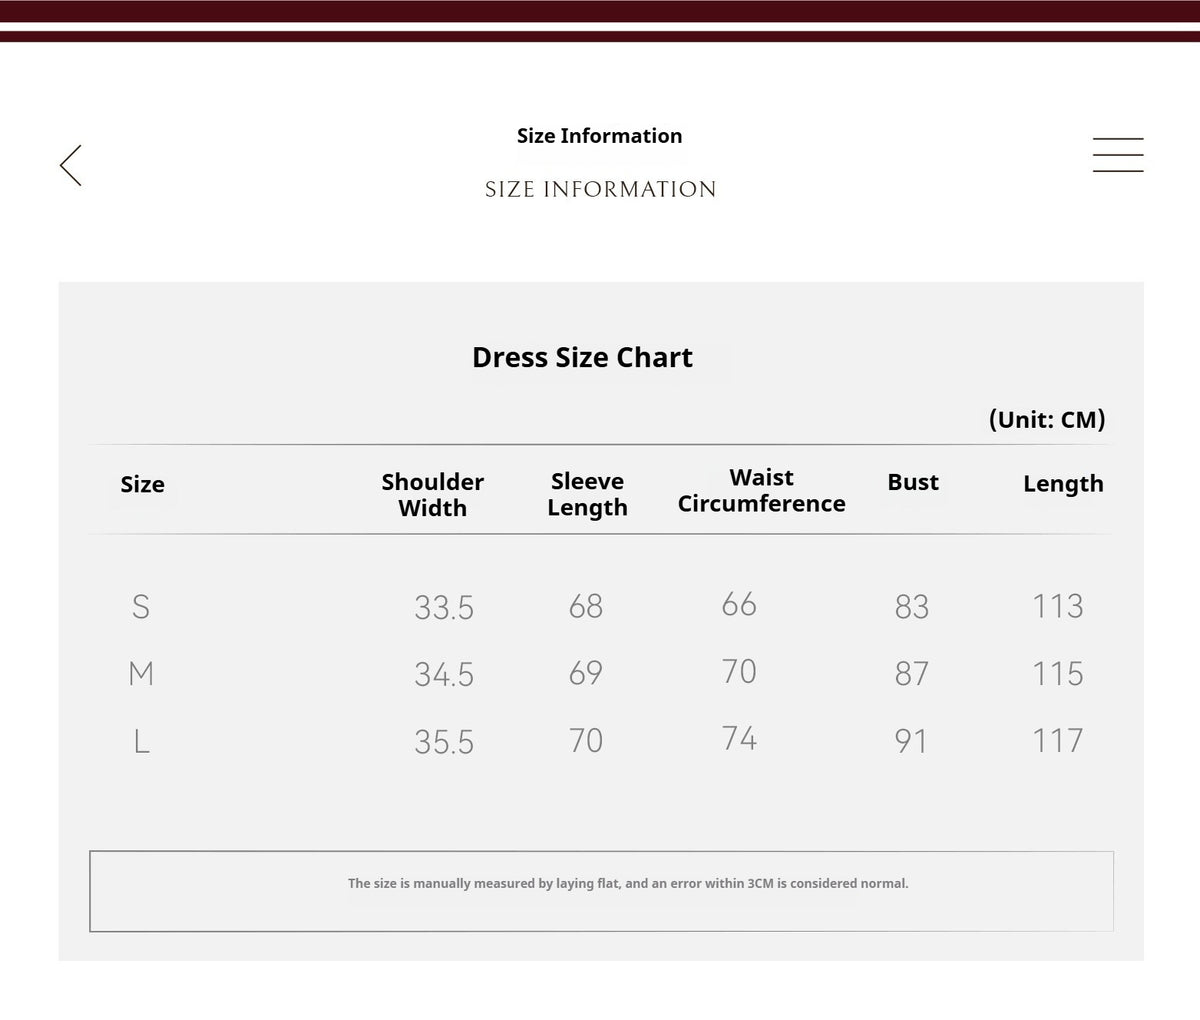
Task: Click the Length column header
Action: 1063,483
